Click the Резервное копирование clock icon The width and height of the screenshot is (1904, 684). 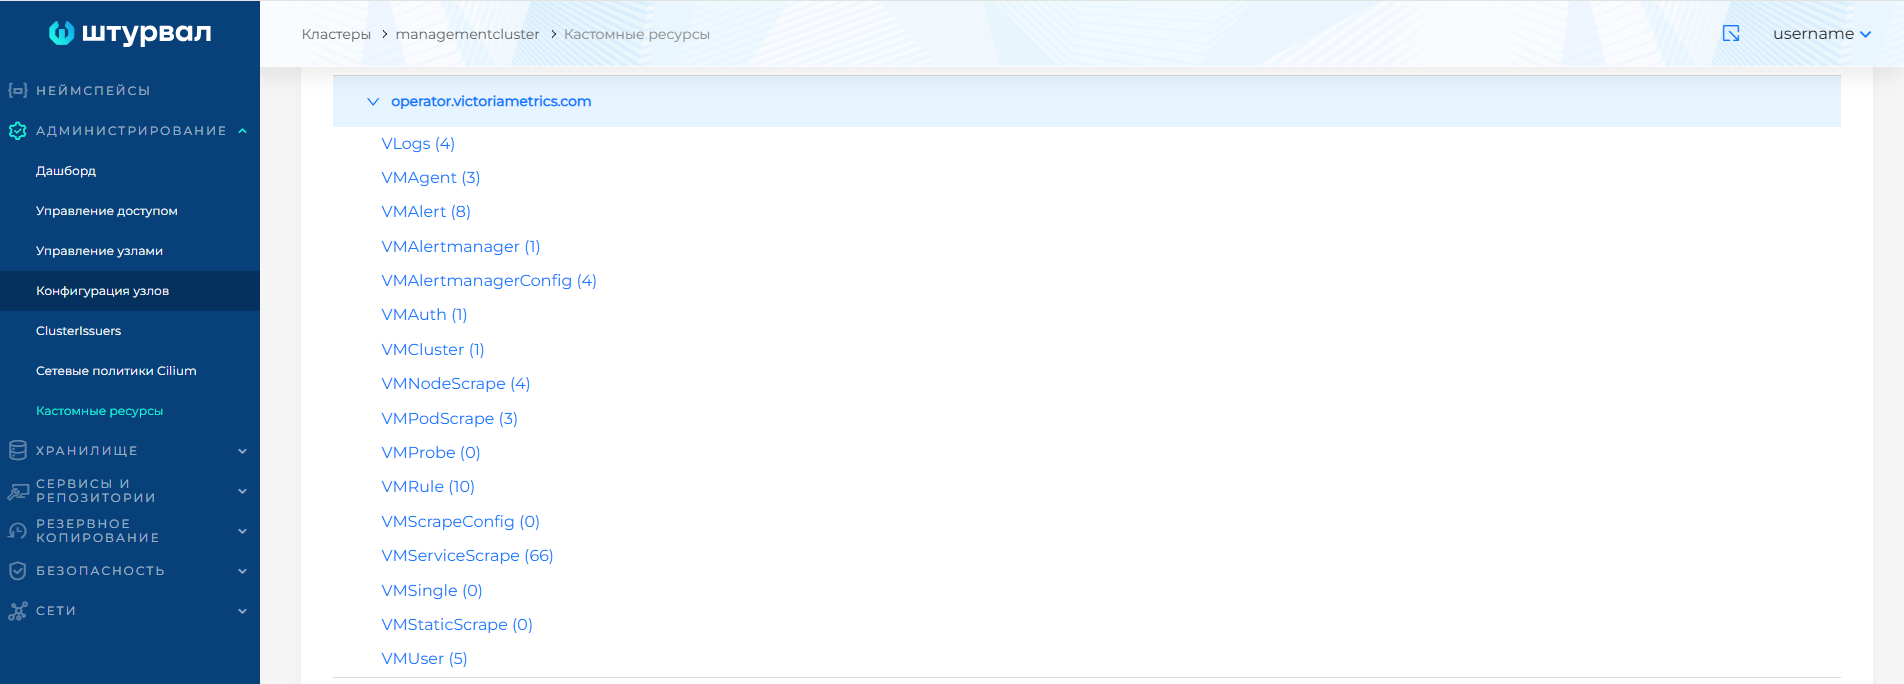tap(17, 531)
